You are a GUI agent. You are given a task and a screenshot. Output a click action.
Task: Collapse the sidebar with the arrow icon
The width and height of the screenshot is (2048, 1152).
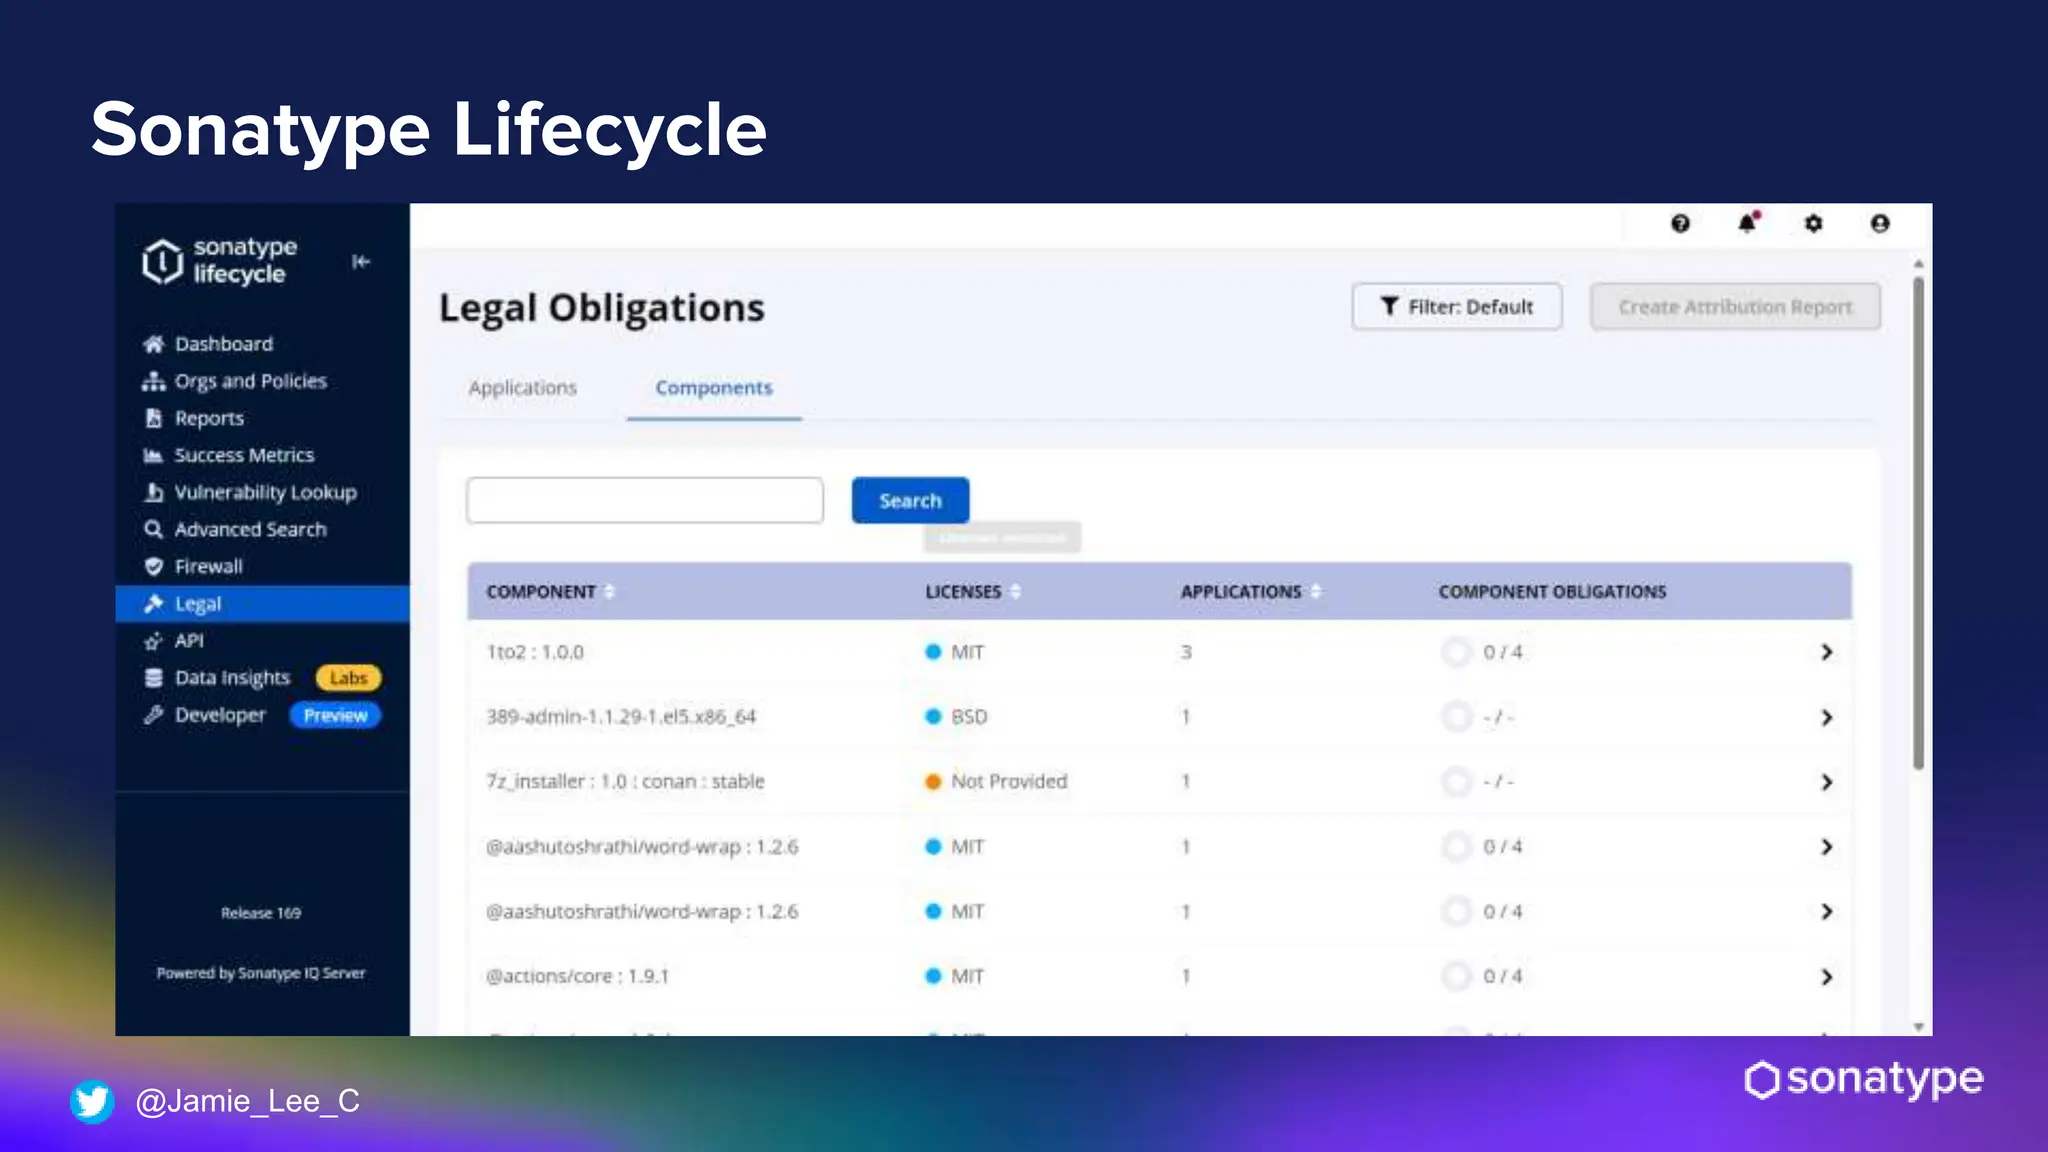click(x=361, y=262)
